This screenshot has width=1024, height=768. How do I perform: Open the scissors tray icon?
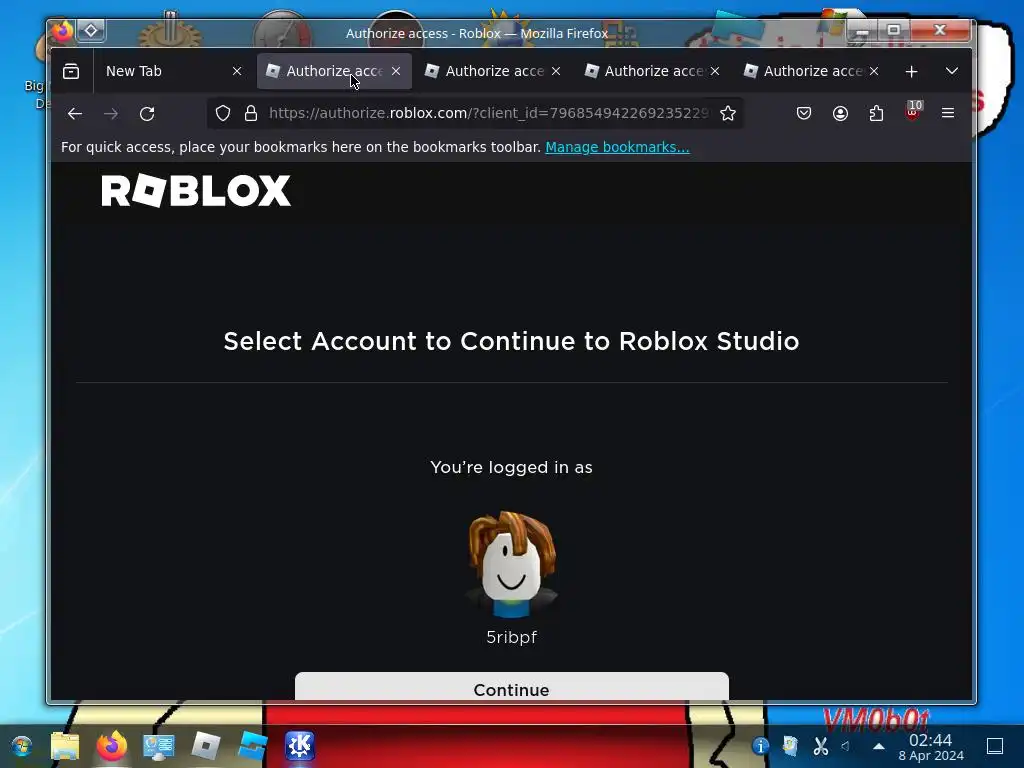click(820, 746)
